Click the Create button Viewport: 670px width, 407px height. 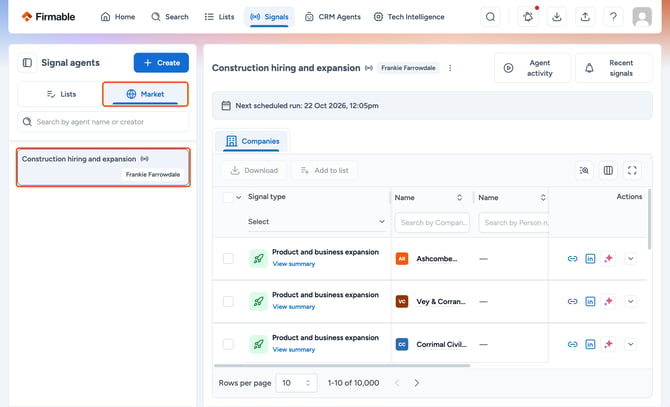click(161, 63)
